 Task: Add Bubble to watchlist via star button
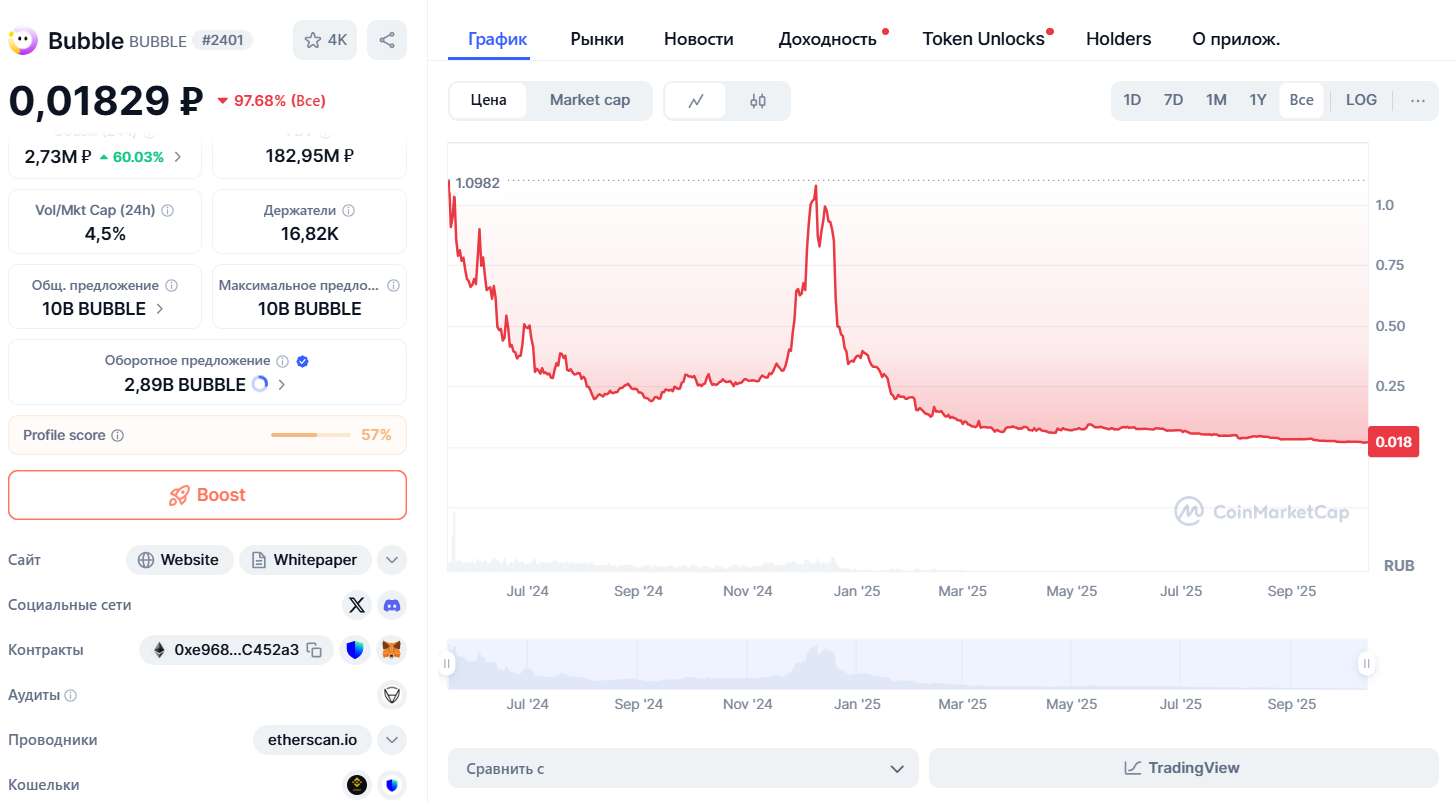(x=324, y=40)
